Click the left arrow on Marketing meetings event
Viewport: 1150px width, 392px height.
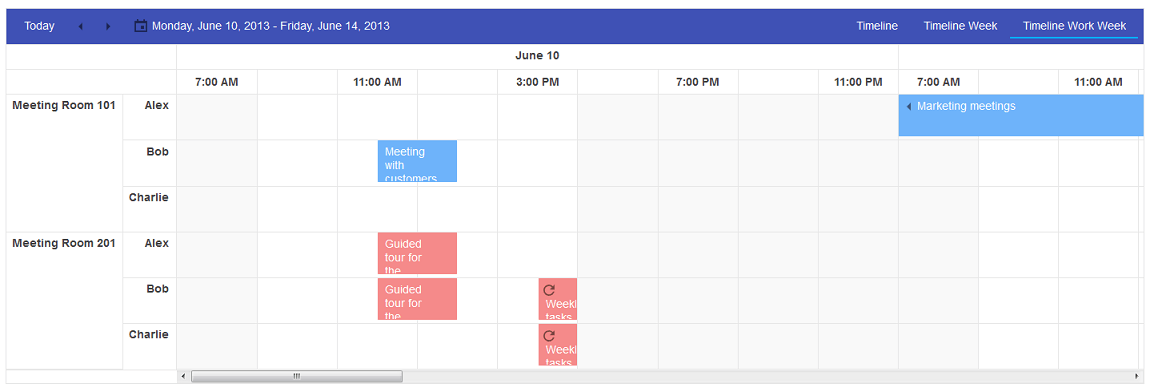909,106
